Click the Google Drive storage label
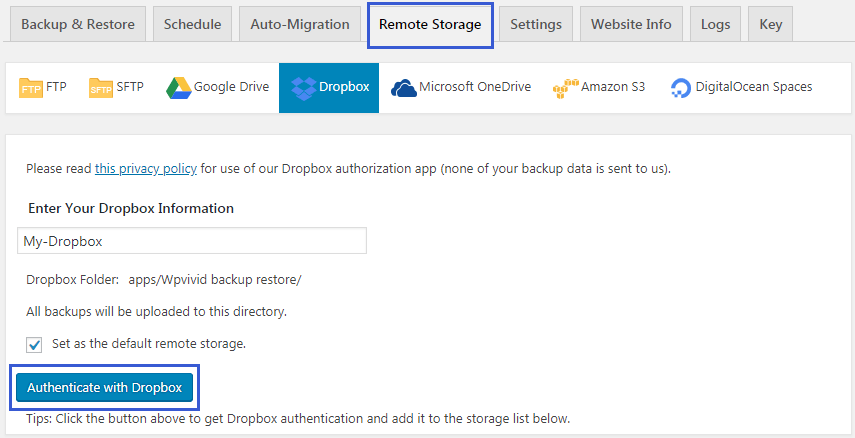Image resolution: width=855 pixels, height=438 pixels. pyautogui.click(x=231, y=87)
